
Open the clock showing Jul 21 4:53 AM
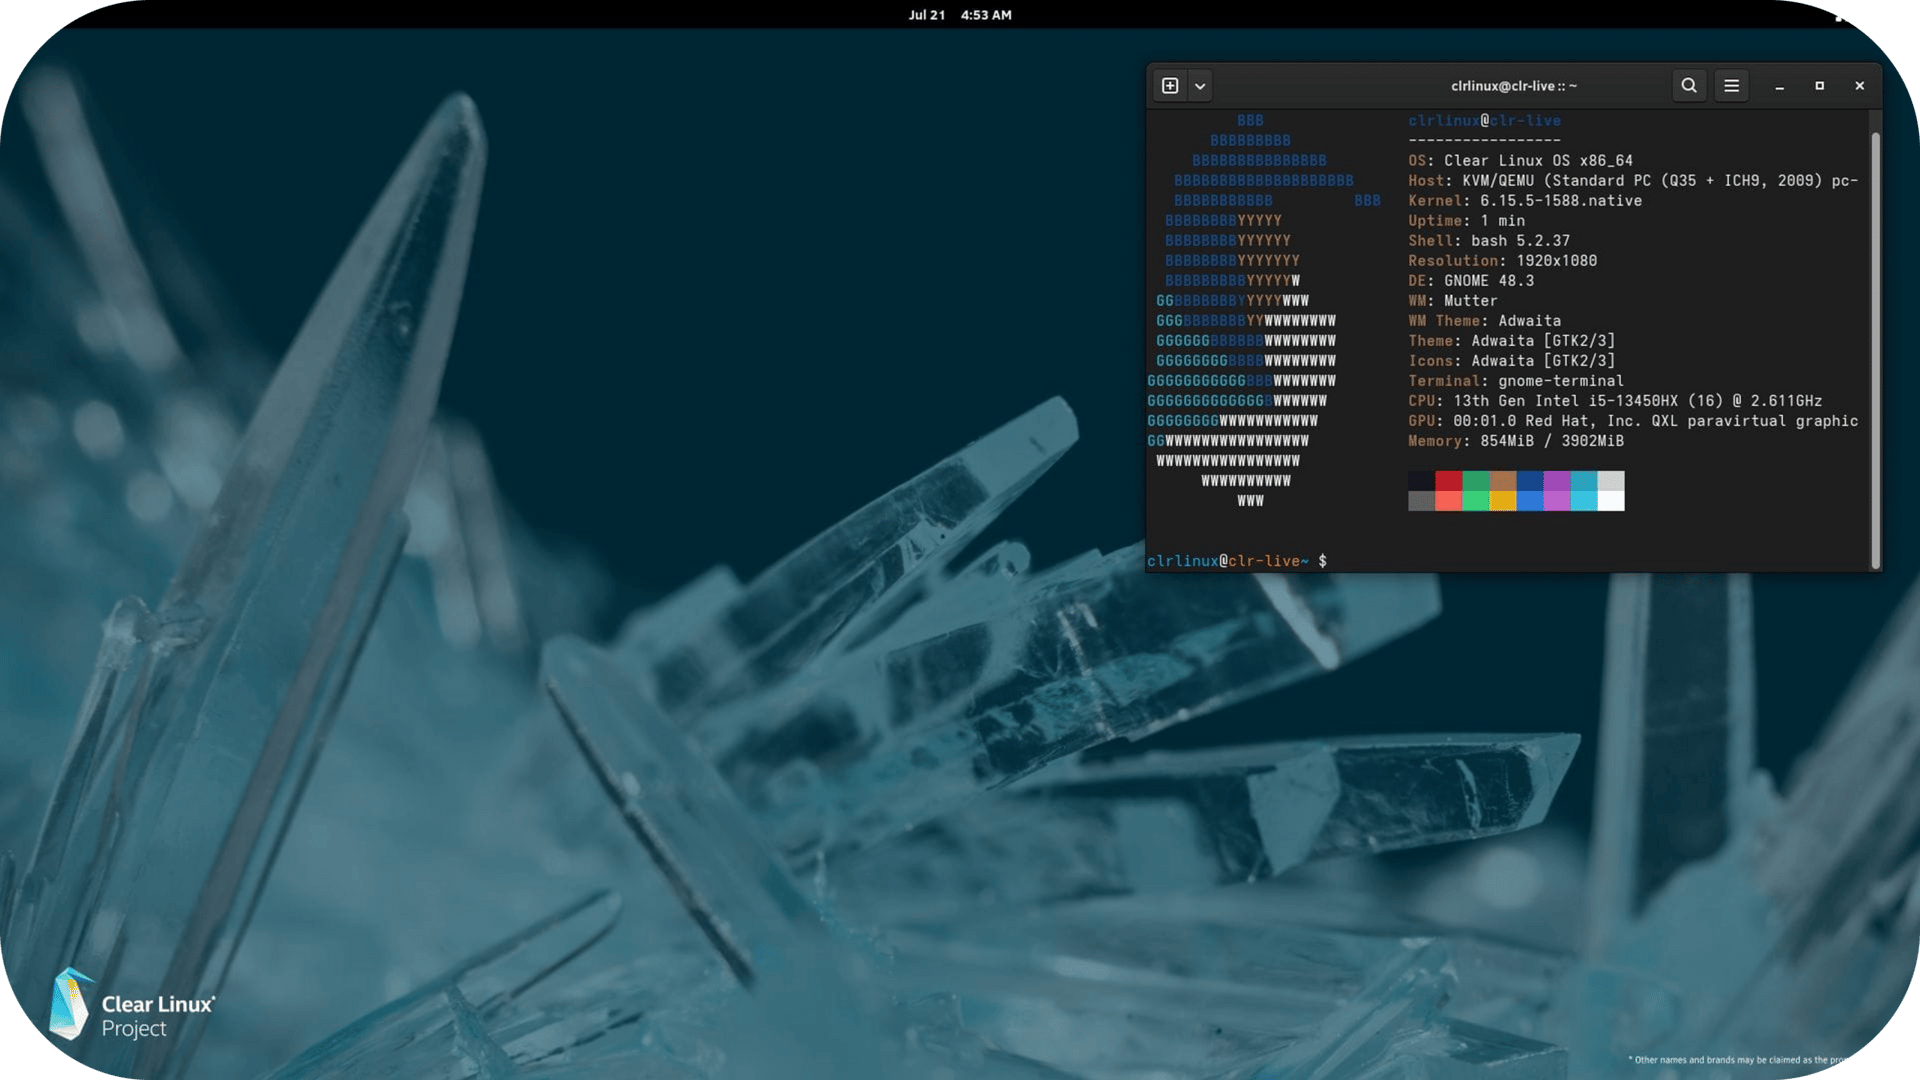[x=960, y=15]
